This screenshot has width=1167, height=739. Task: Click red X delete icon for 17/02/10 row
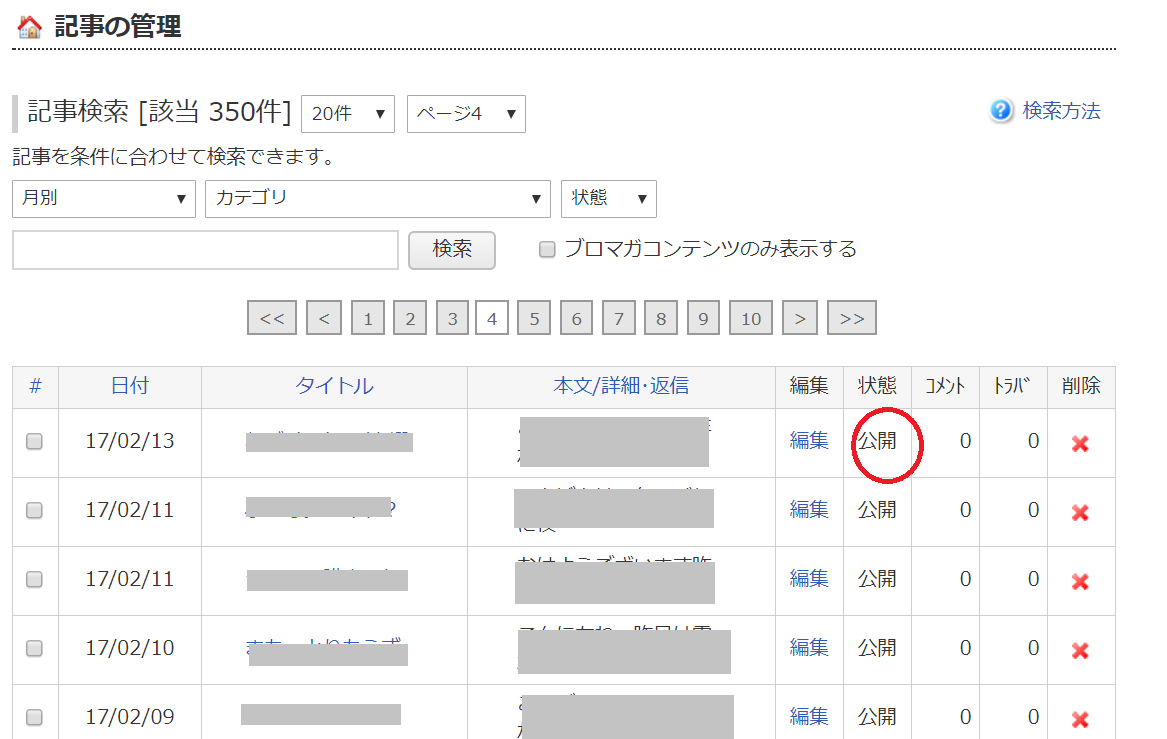point(1080,650)
